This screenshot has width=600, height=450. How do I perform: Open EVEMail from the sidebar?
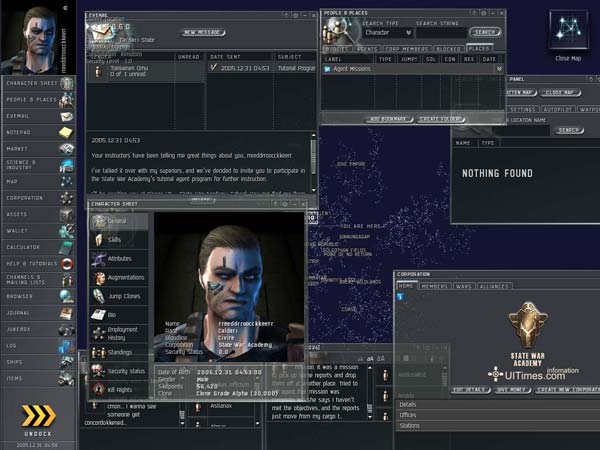[x=38, y=116]
